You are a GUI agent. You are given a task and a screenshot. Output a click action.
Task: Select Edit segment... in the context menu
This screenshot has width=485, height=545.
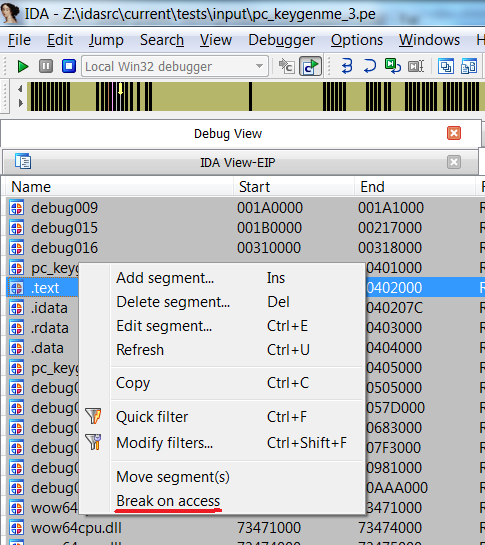[164, 326]
